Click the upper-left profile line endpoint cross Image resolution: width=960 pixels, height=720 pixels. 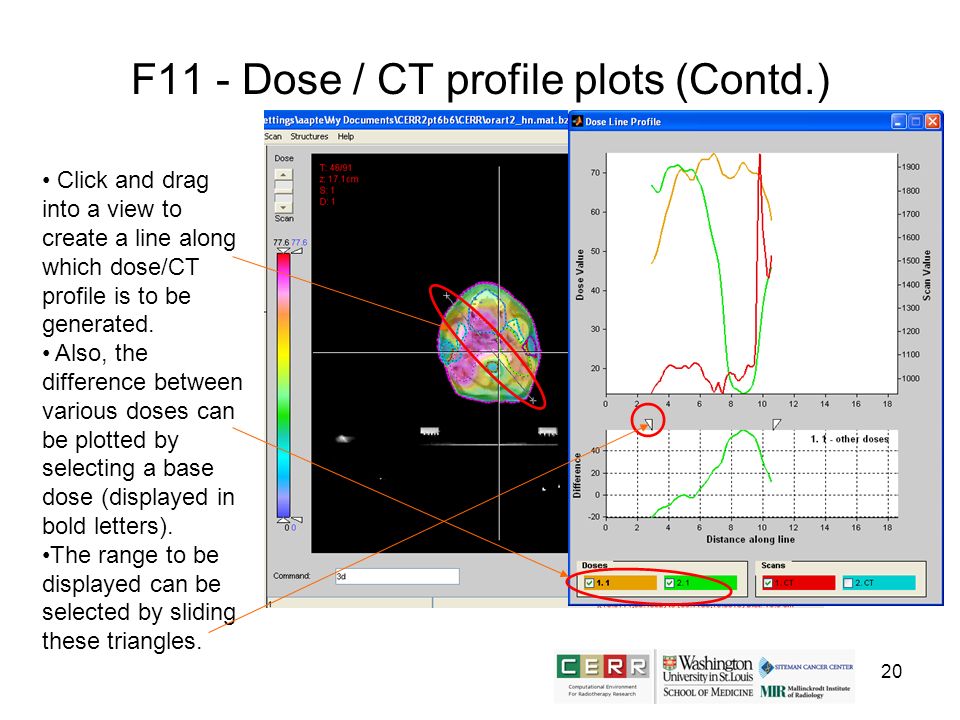[x=447, y=296]
